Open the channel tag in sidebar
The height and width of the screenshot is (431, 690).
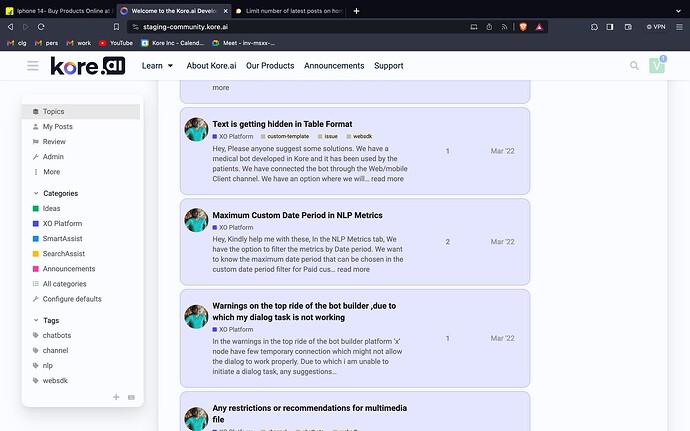(81, 350)
